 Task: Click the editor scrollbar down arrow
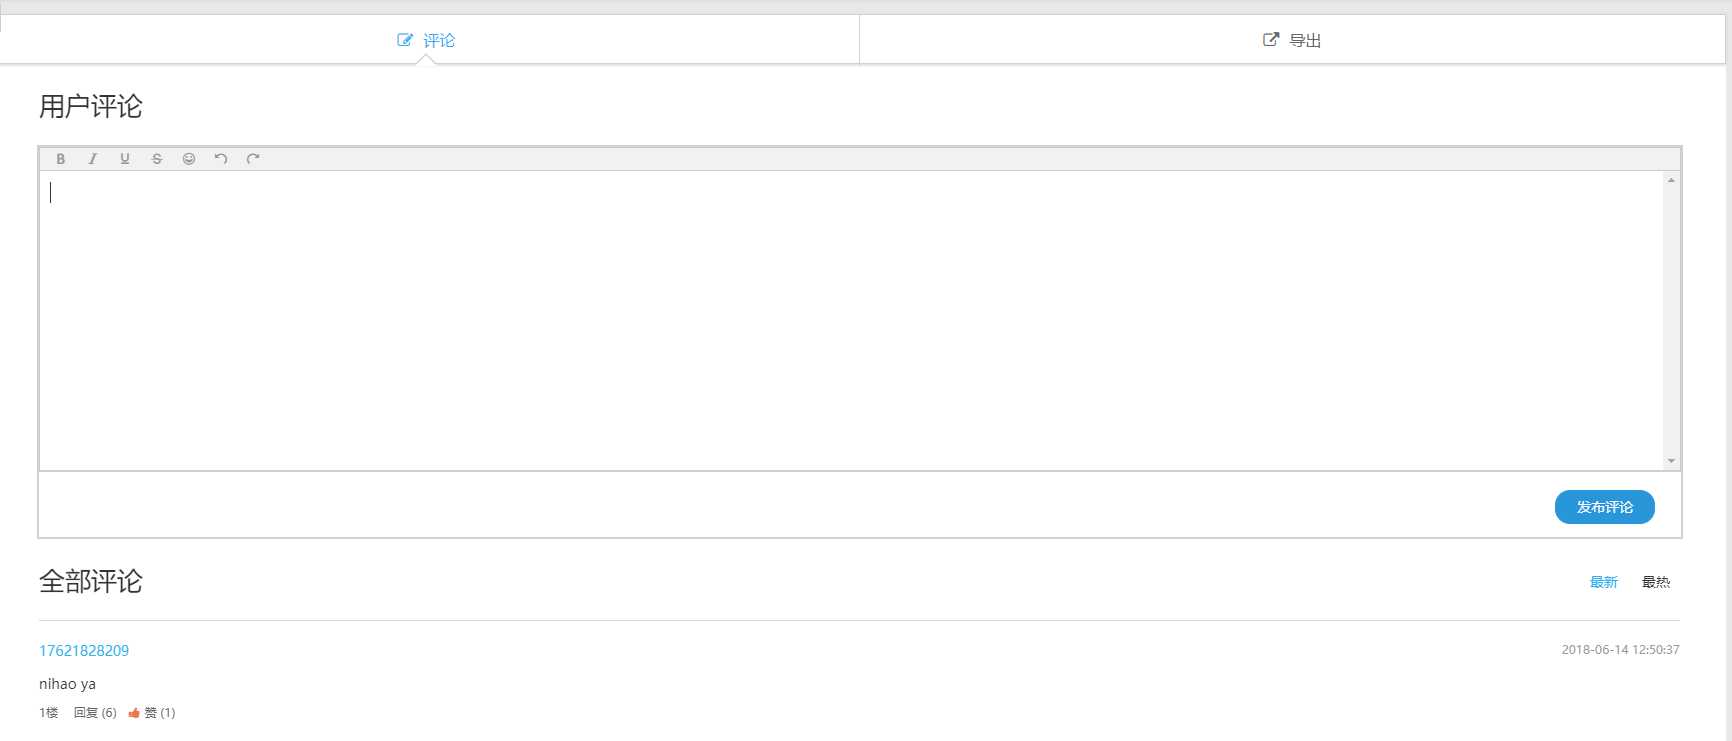1671,461
